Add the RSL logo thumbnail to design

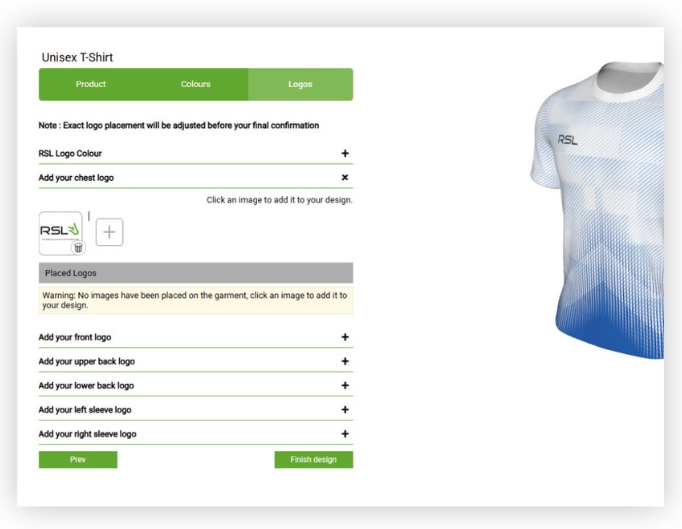[x=60, y=231]
